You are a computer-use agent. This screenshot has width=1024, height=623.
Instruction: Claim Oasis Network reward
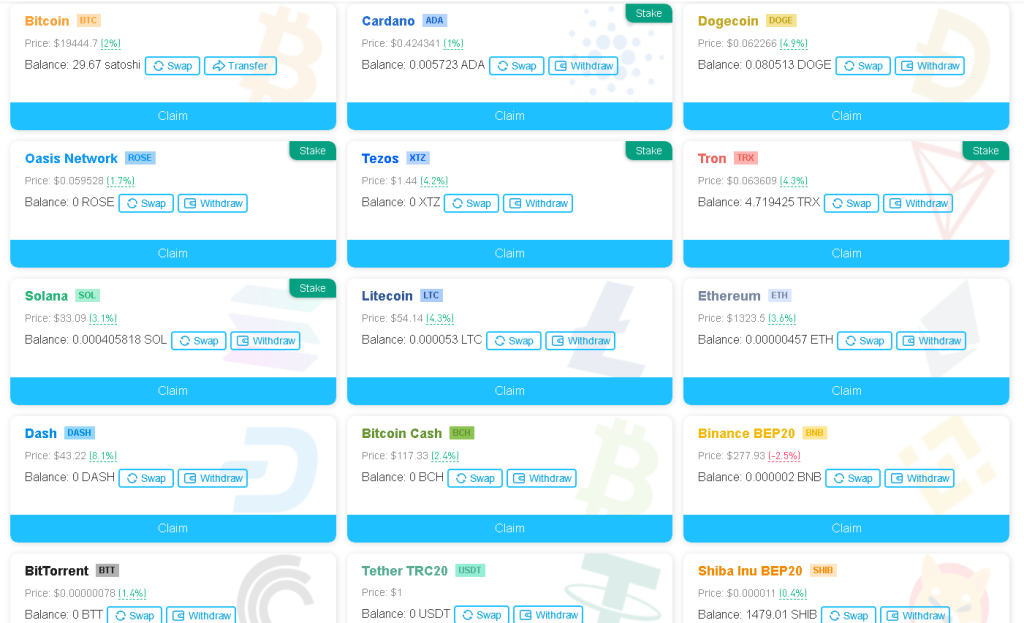[x=173, y=253]
